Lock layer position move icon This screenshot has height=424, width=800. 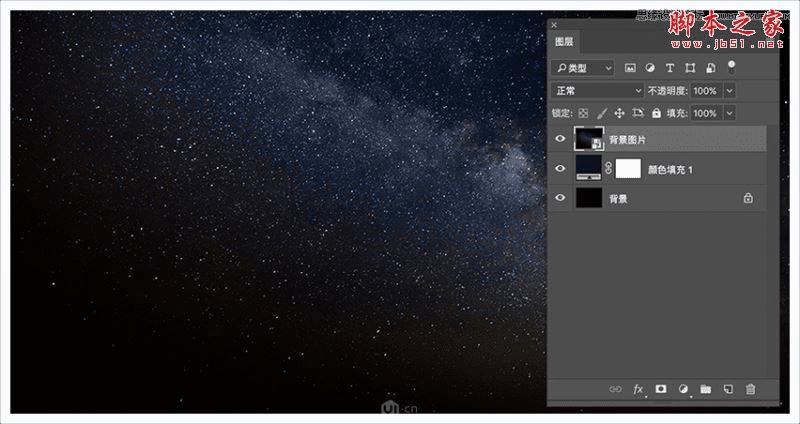coord(619,113)
